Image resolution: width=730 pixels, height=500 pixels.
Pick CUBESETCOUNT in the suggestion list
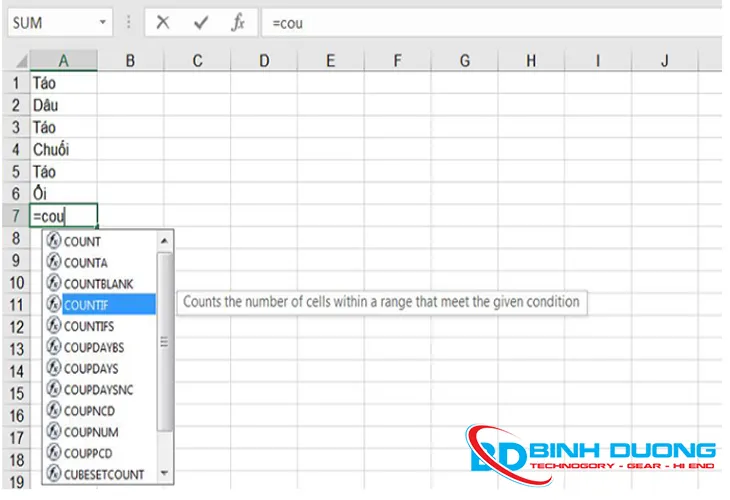tap(104, 474)
